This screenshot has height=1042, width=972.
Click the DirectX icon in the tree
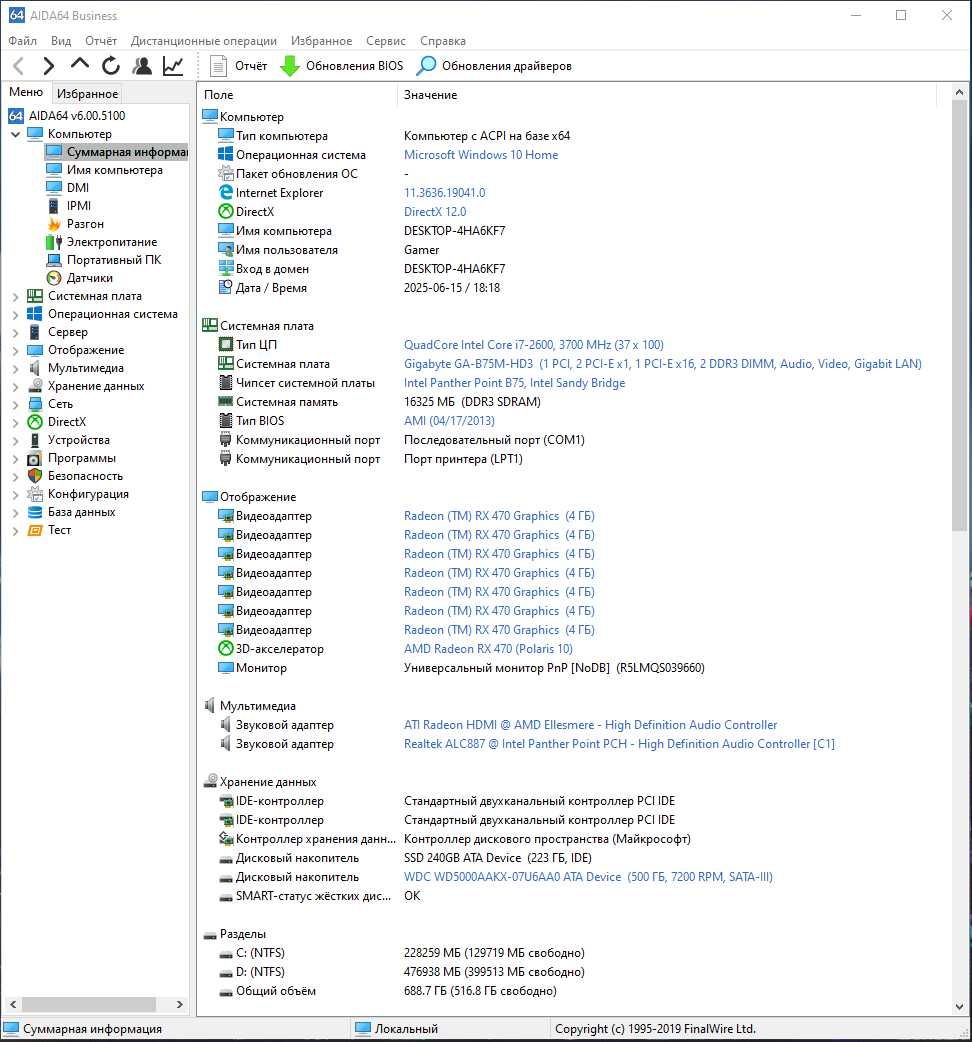pyautogui.click(x=35, y=421)
